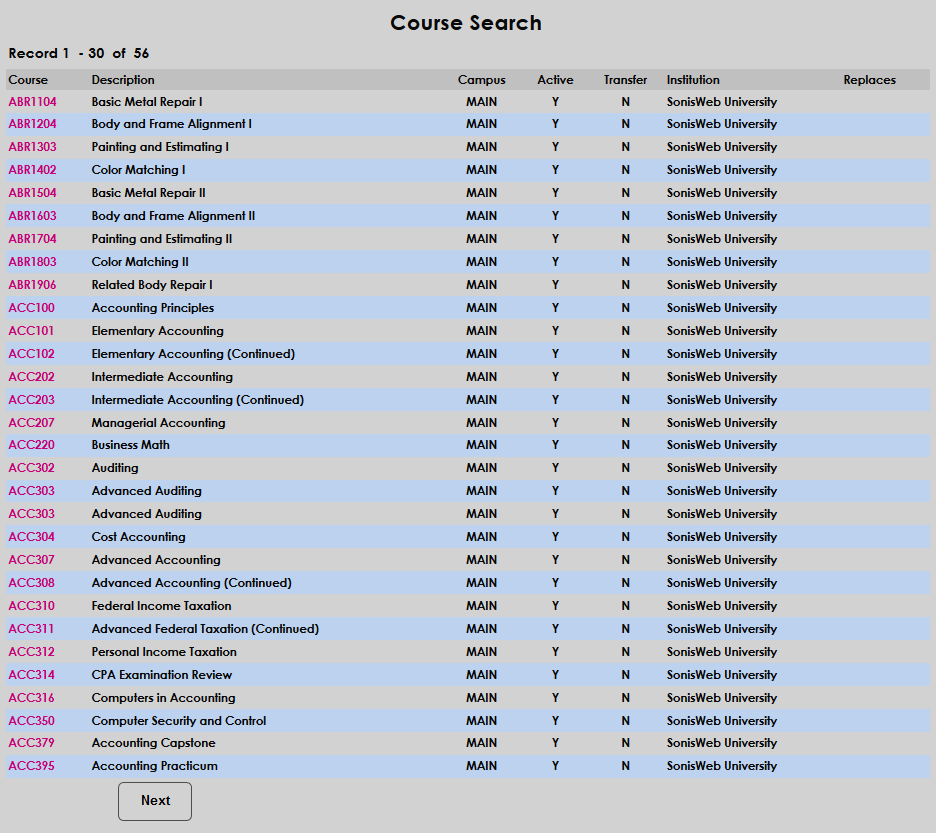Open the ACC304 Cost Accounting course
This screenshot has width=936, height=833.
click(x=29, y=536)
